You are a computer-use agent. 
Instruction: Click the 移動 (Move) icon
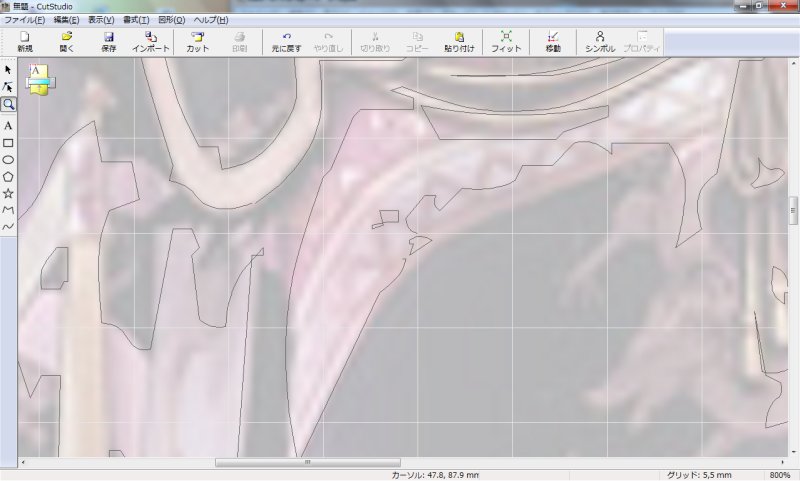pyautogui.click(x=553, y=42)
